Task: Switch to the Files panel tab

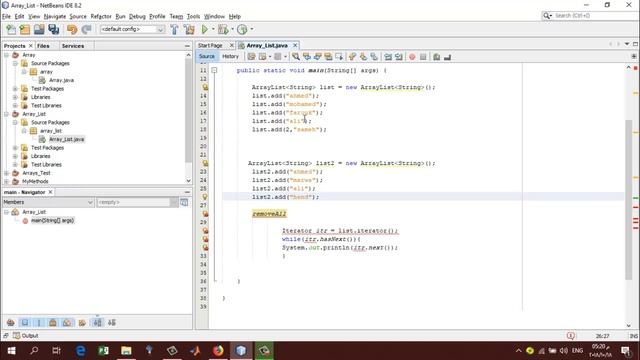Action: 43,46
